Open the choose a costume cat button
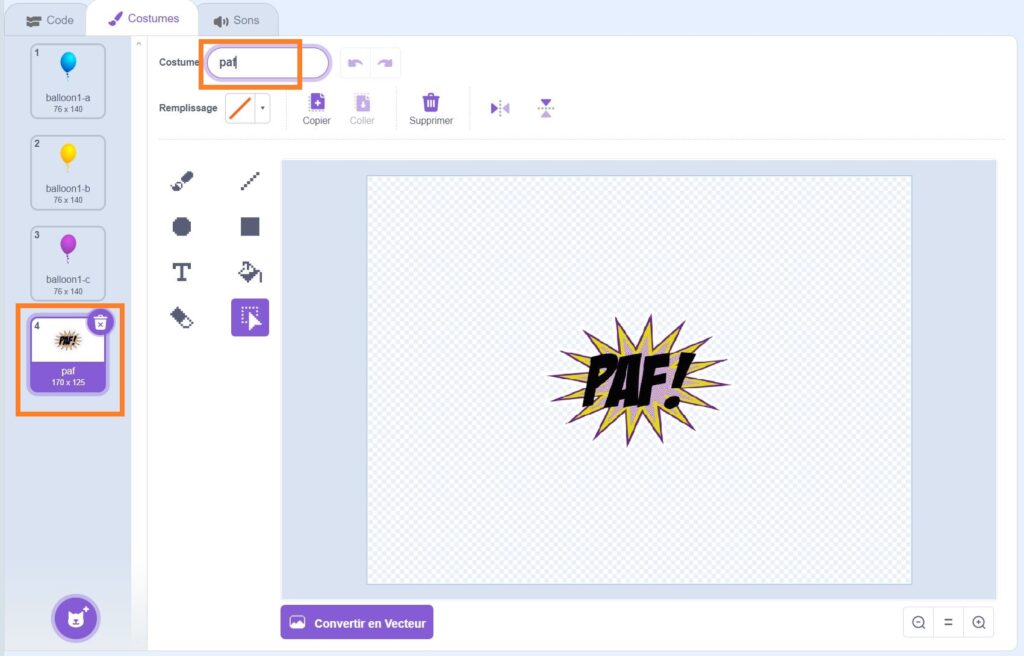This screenshot has height=656, width=1024. tap(76, 618)
